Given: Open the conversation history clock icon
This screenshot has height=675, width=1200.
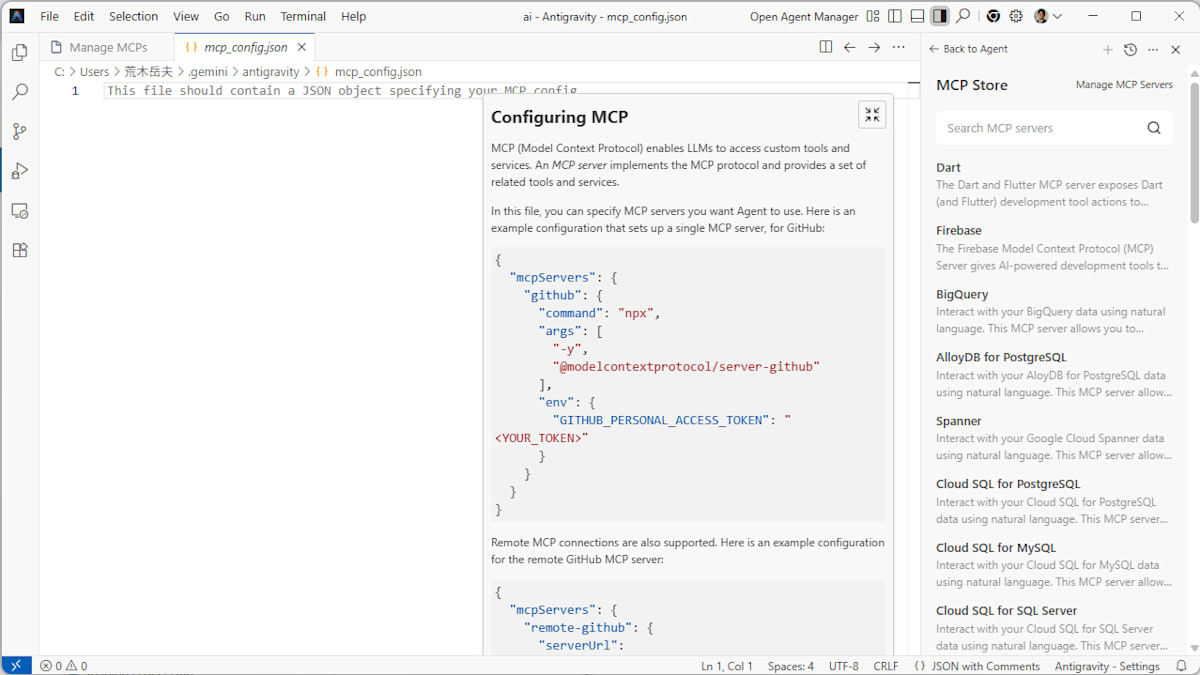Looking at the screenshot, I should (1130, 49).
